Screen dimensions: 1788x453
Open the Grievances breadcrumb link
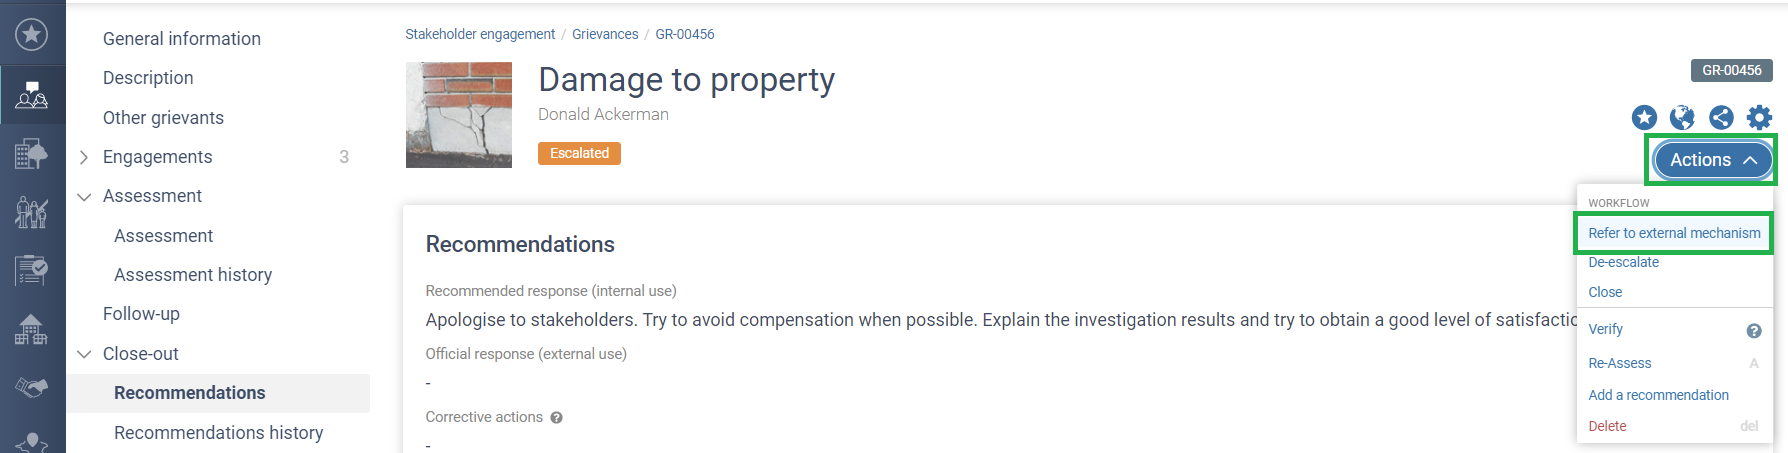(x=605, y=34)
